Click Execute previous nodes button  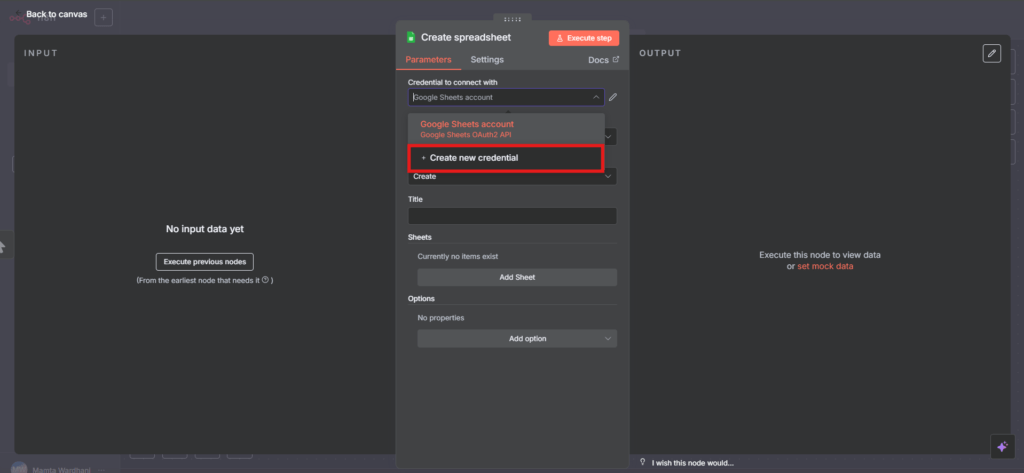pyautogui.click(x=205, y=261)
